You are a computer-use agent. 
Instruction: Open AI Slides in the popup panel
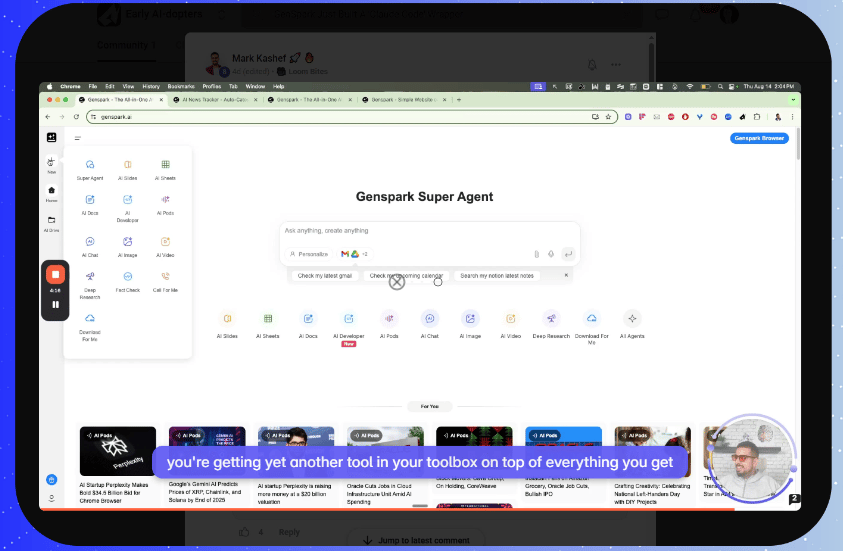(127, 169)
